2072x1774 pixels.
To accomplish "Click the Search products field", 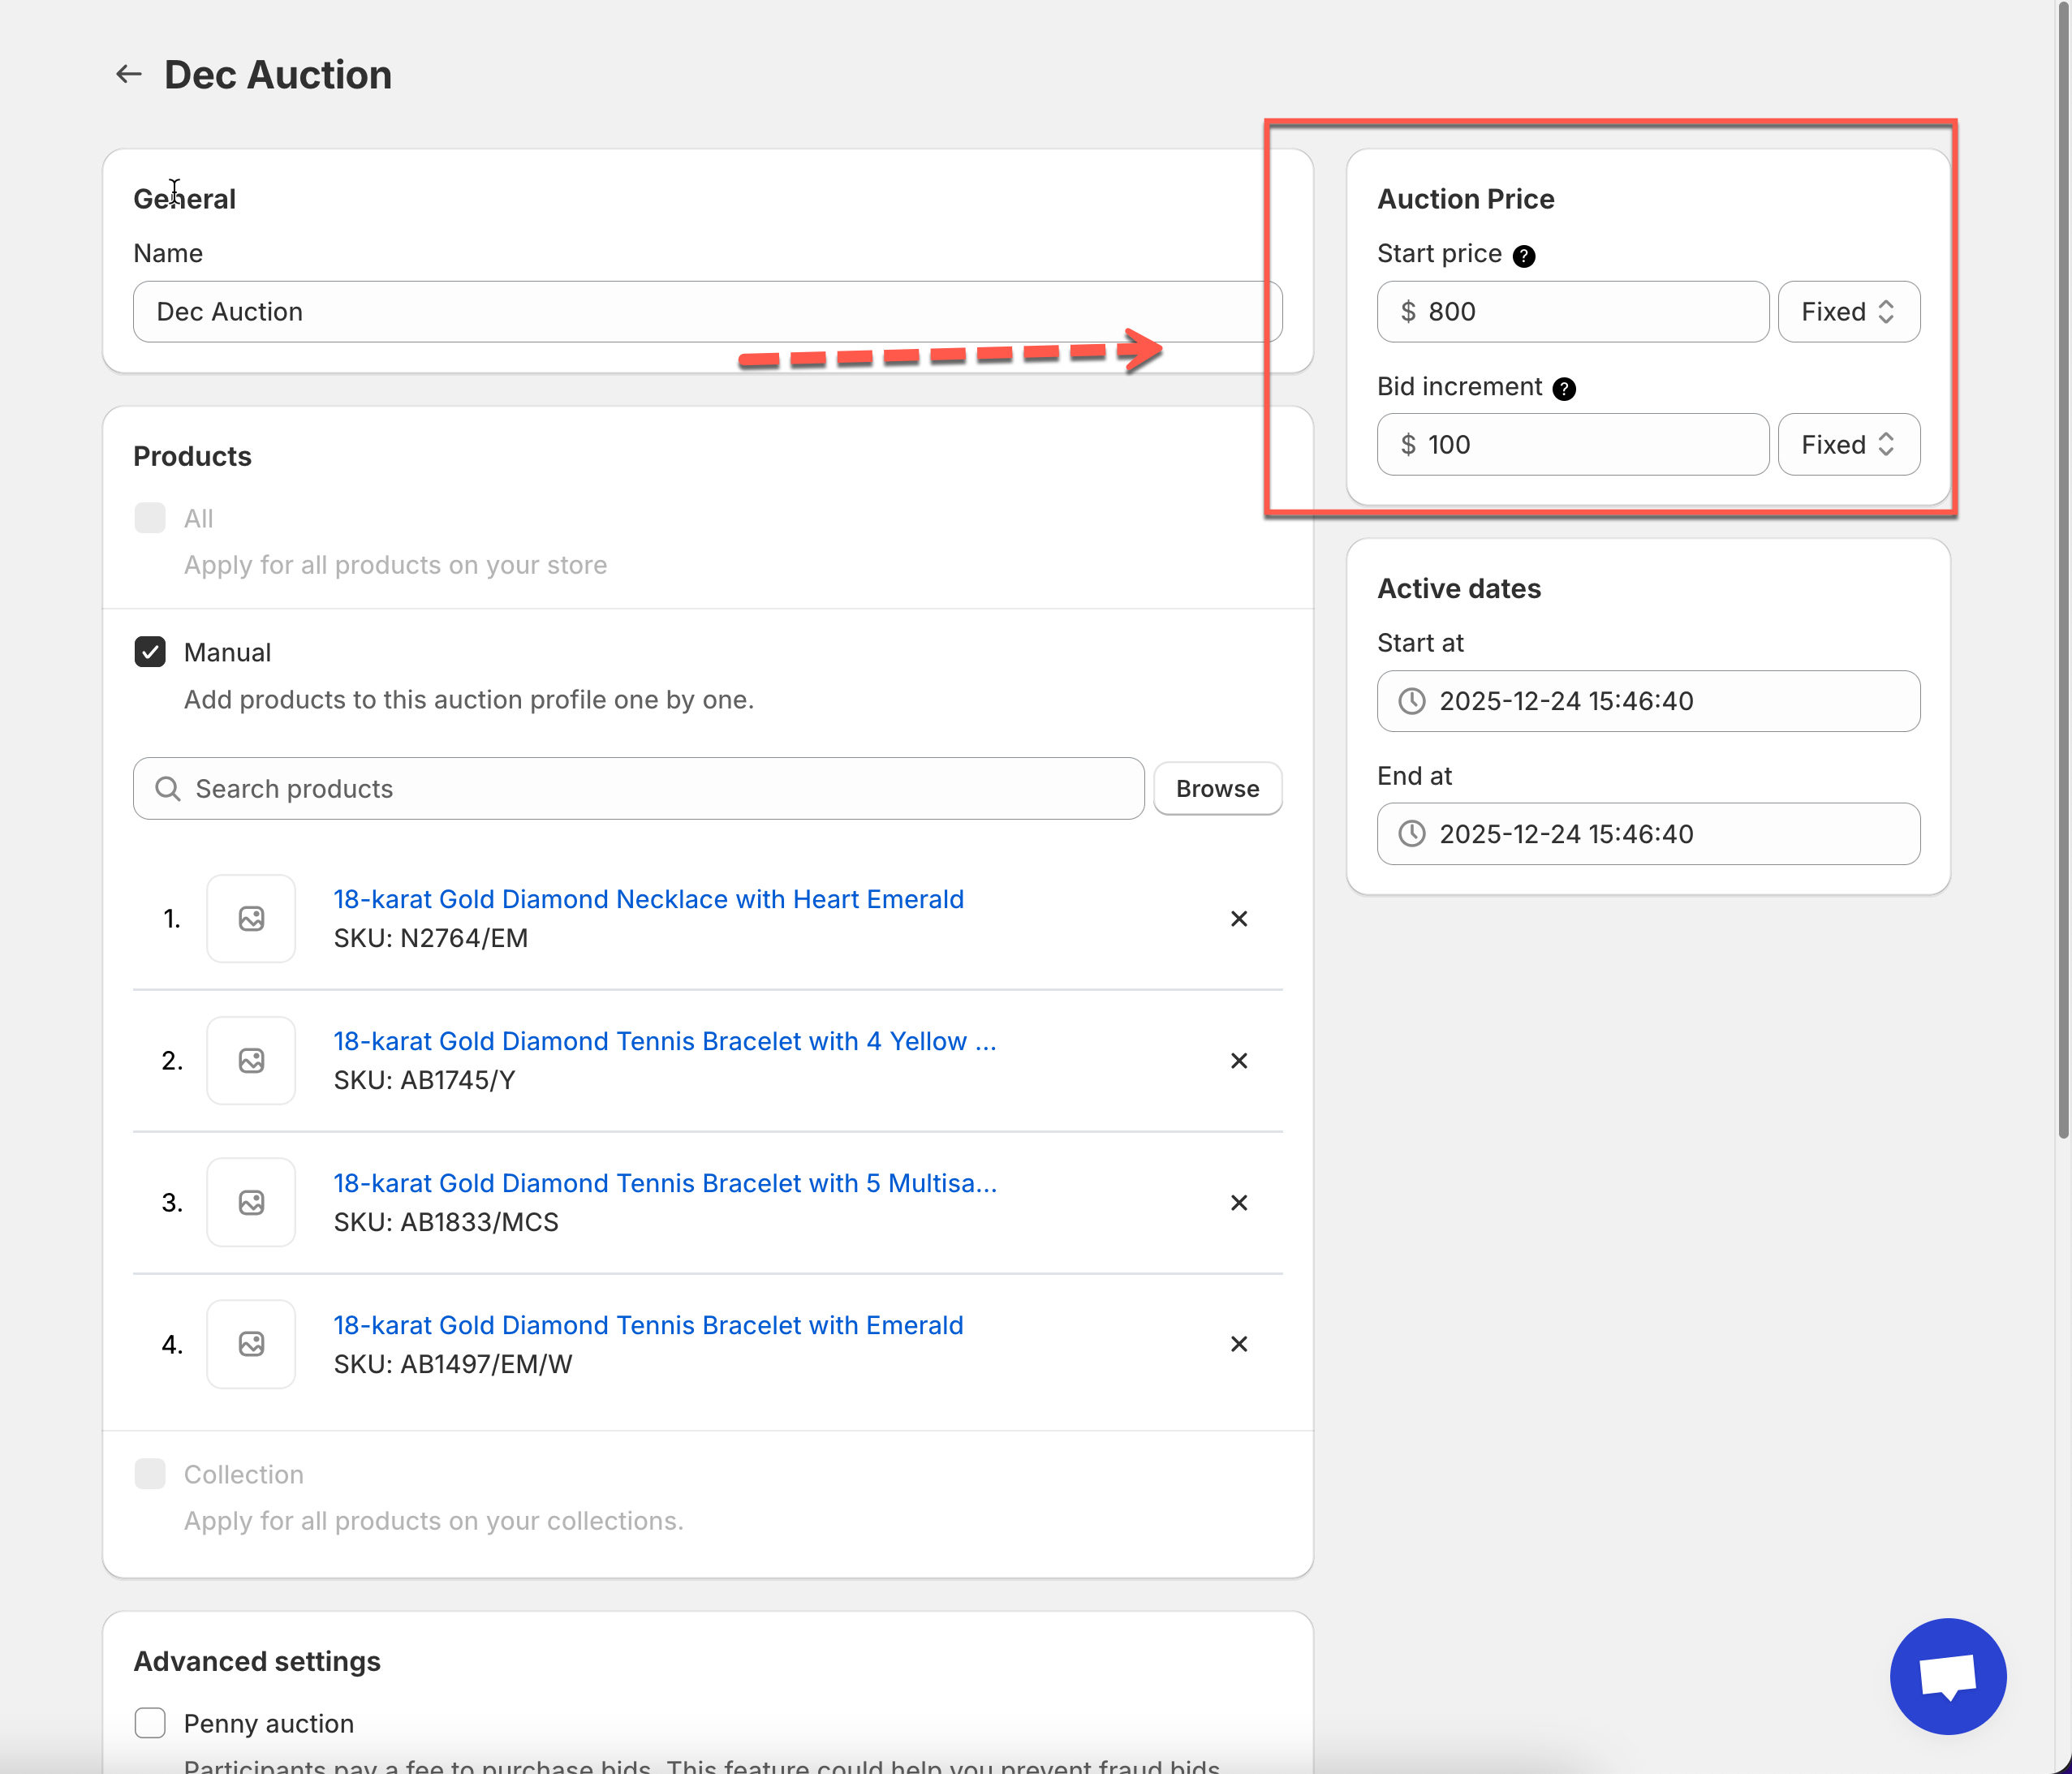I will 638,789.
